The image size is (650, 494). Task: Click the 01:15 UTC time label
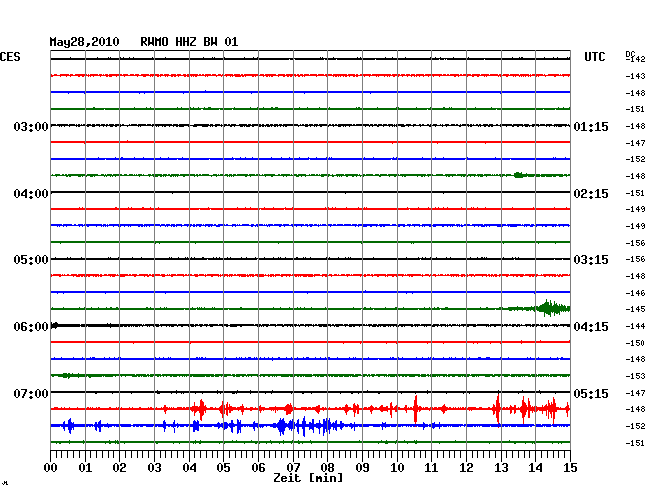click(591, 126)
